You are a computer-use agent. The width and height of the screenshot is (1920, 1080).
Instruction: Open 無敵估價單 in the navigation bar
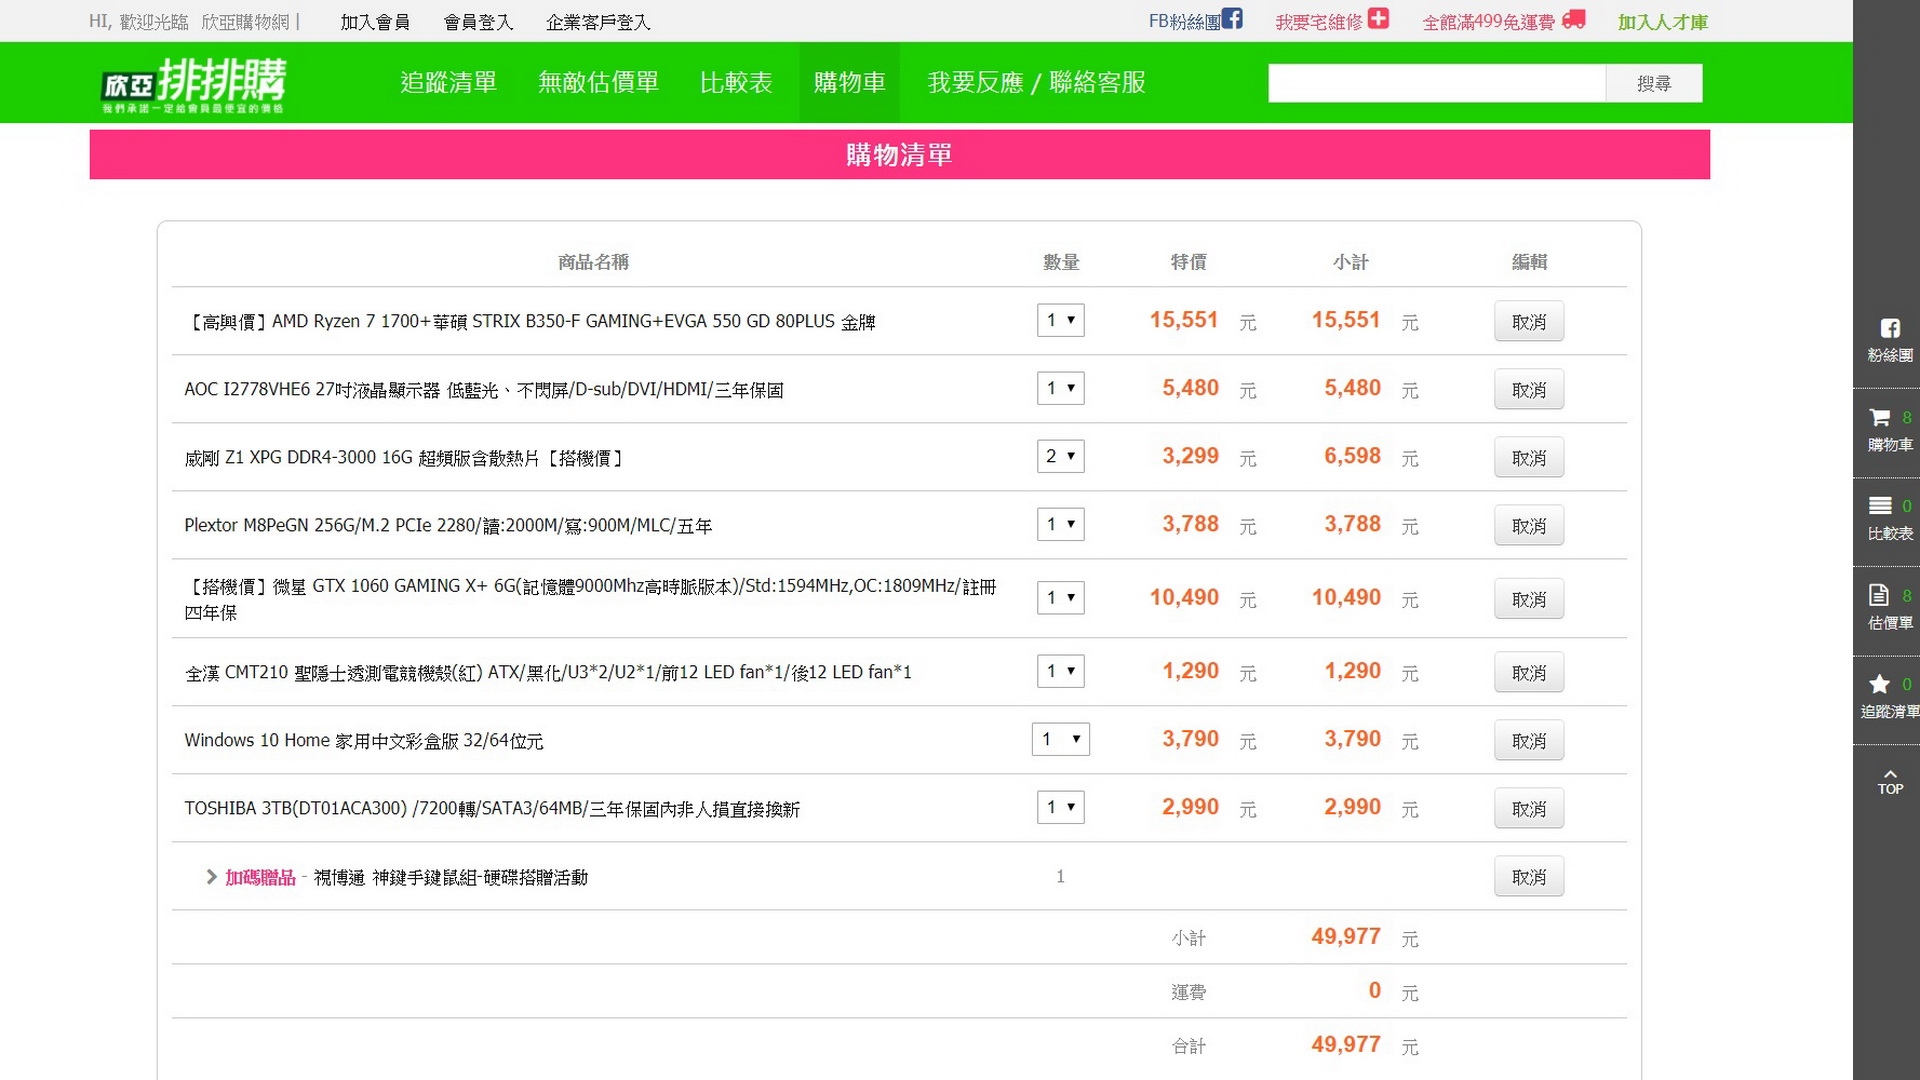click(598, 82)
